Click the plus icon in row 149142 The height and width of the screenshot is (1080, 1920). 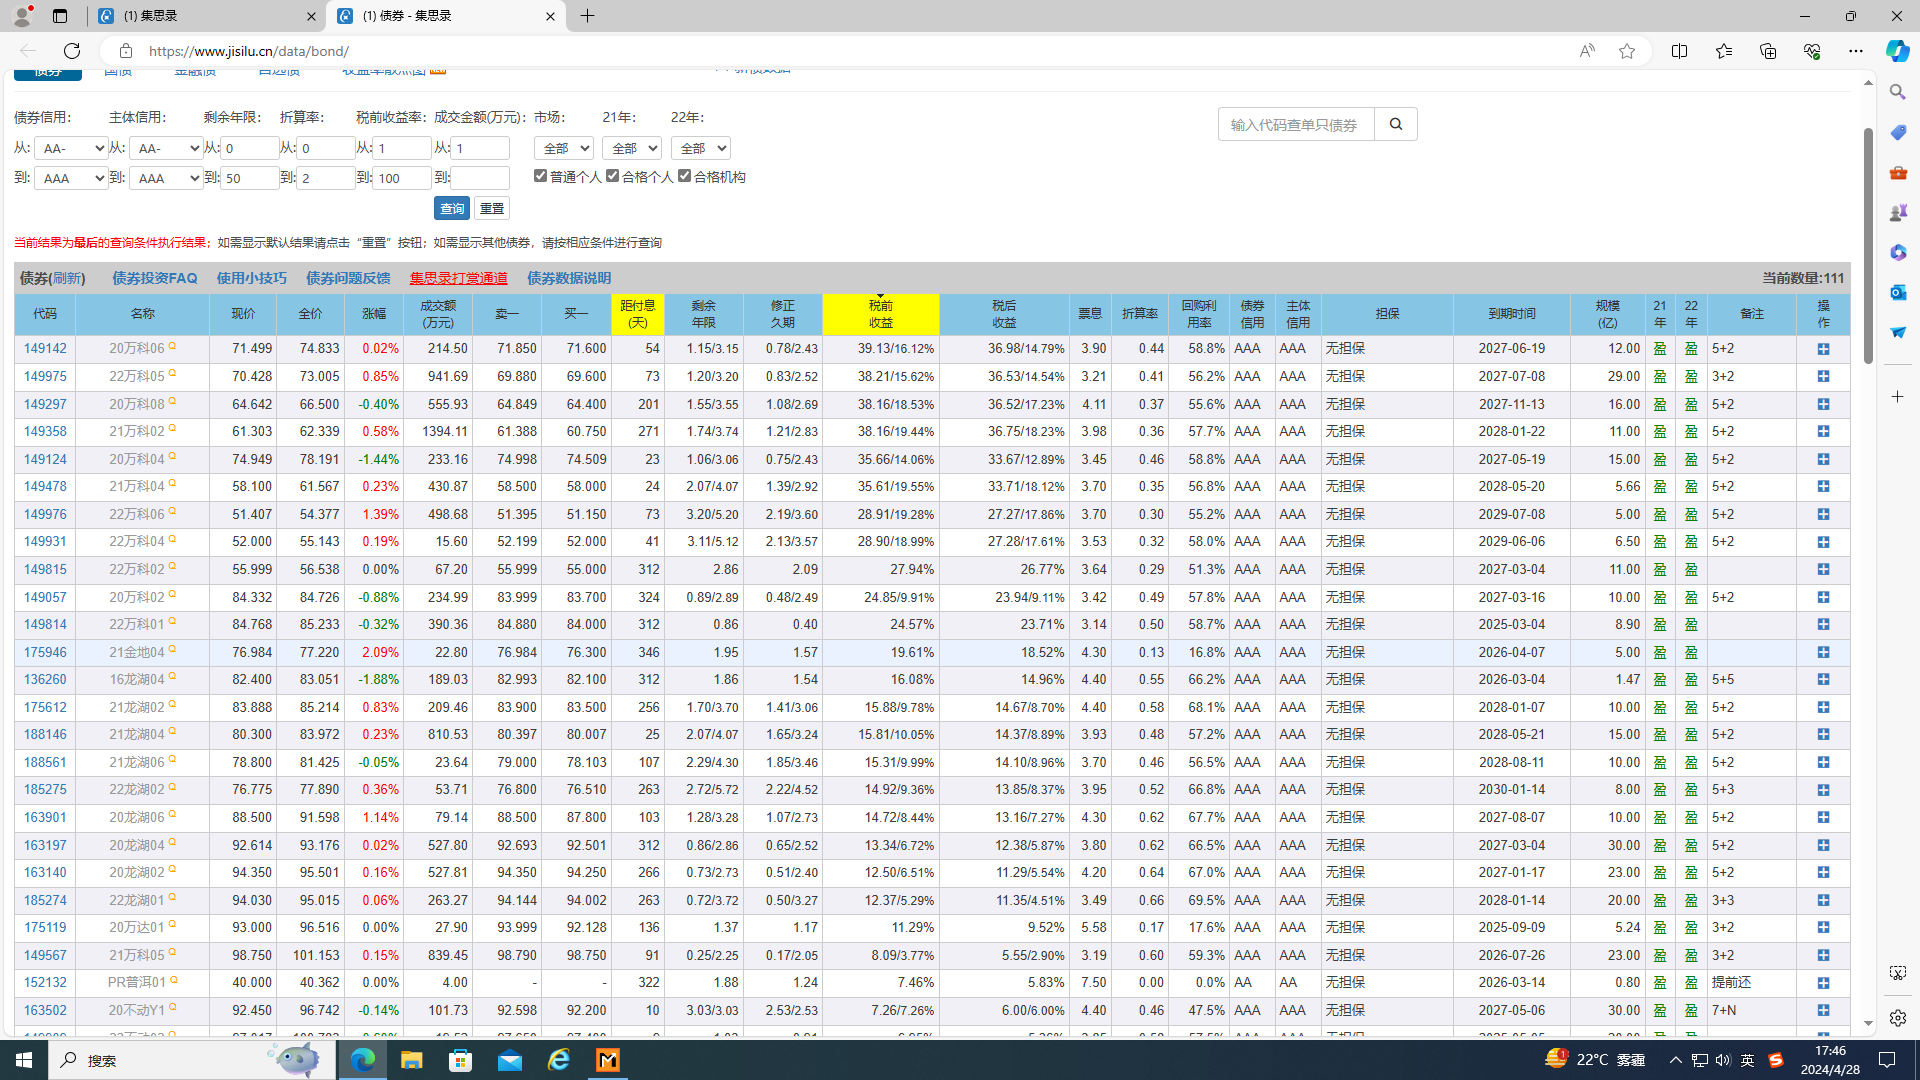click(1823, 349)
